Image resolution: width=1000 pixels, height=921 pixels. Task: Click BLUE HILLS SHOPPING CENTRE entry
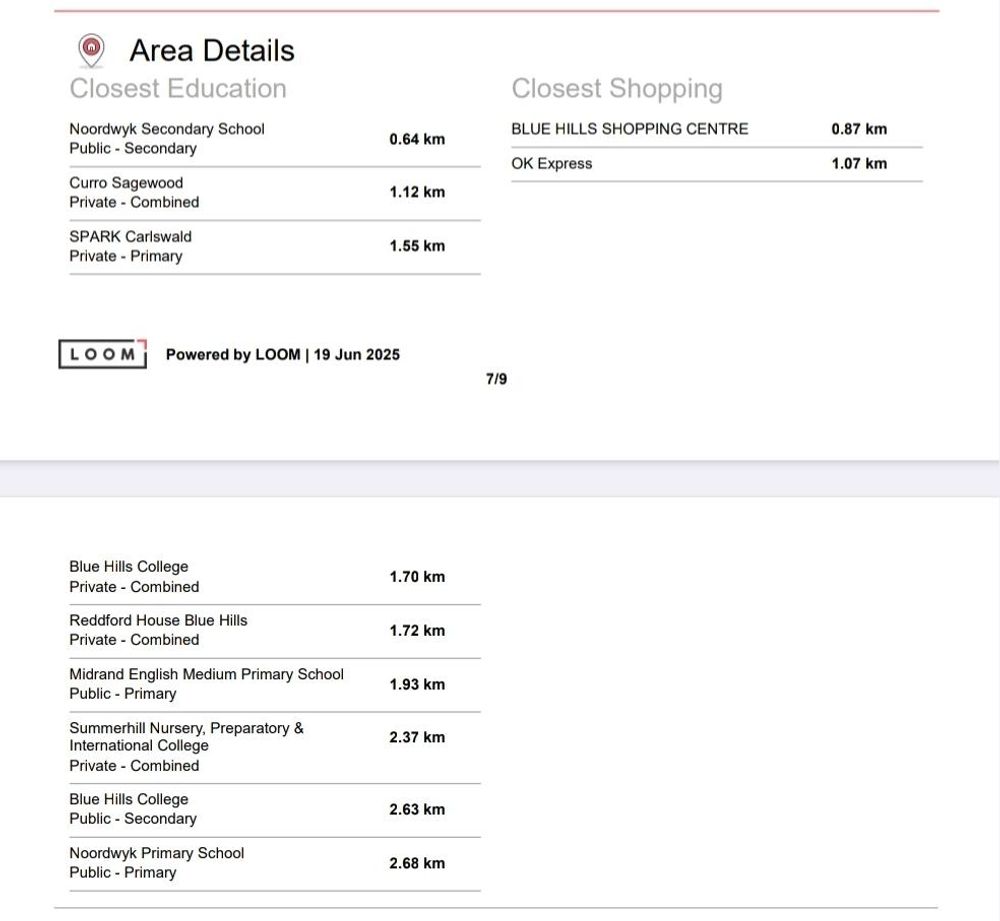coord(629,129)
